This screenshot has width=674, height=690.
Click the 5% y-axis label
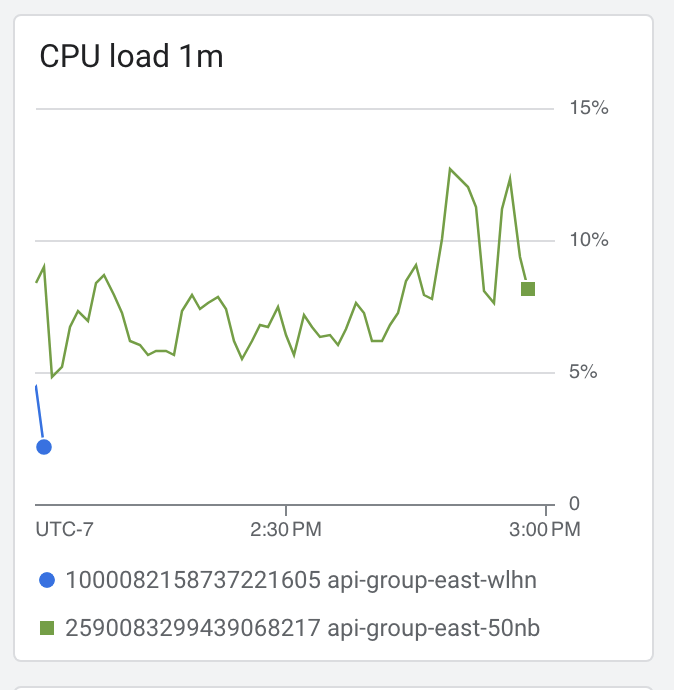[583, 372]
